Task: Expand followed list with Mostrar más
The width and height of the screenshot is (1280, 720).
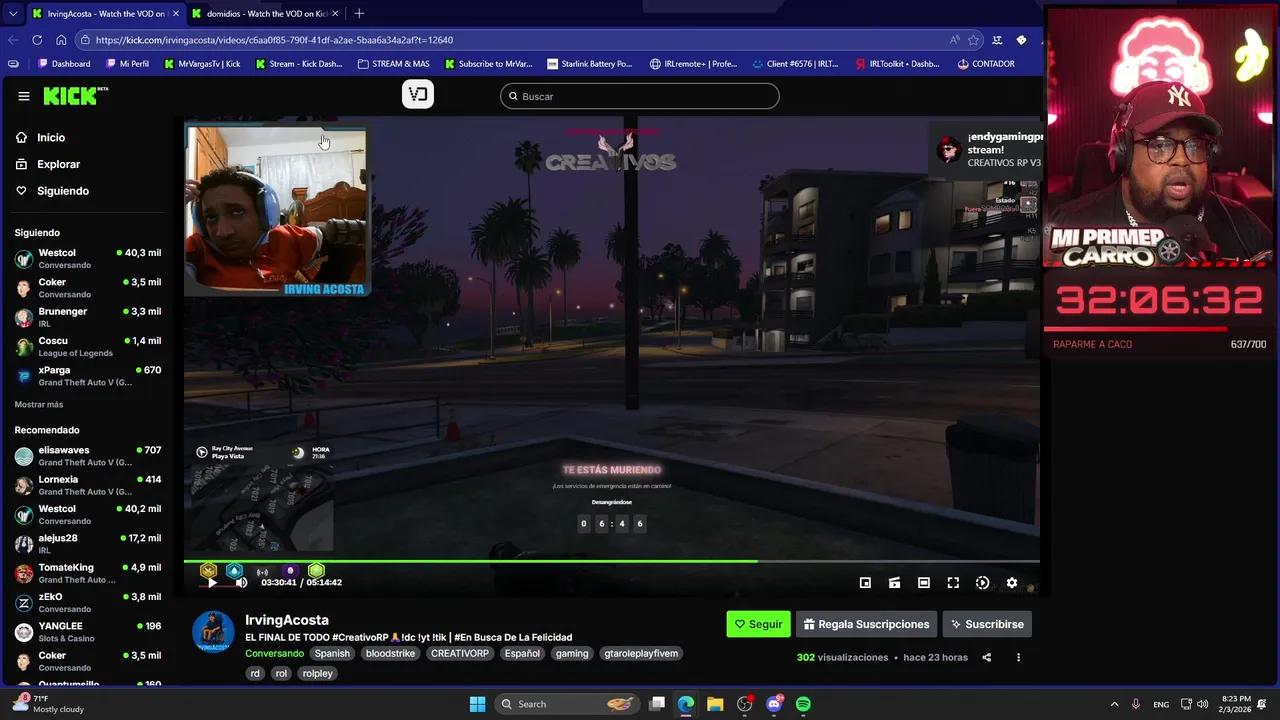Action: (x=39, y=405)
